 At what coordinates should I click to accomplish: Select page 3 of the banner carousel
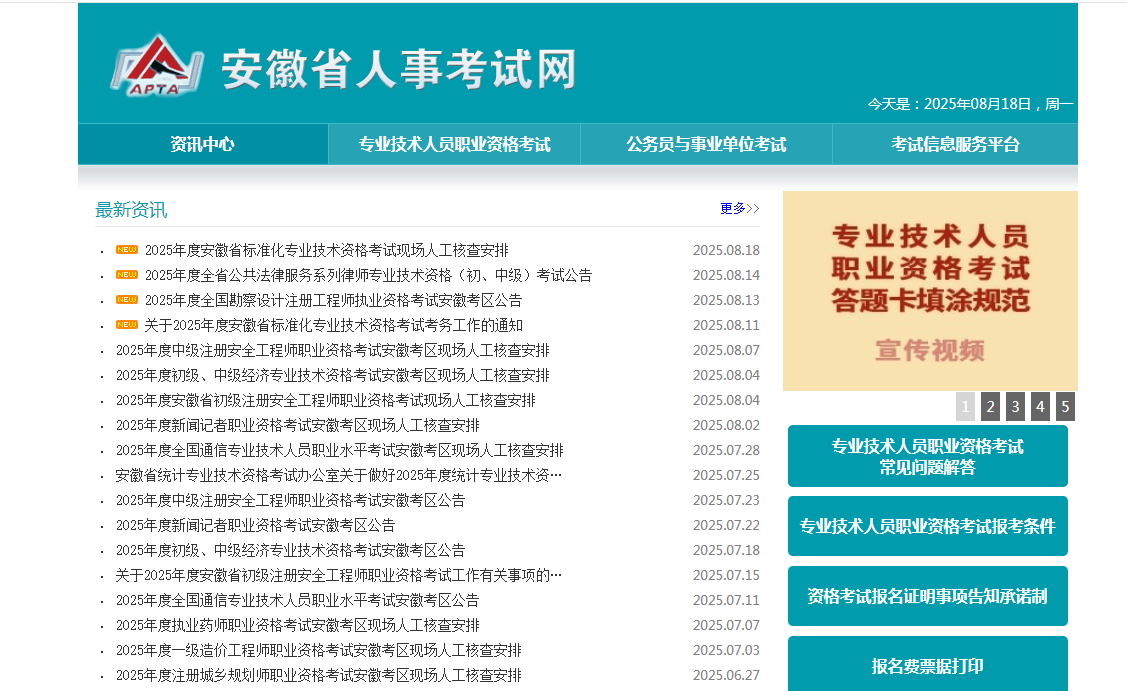(x=1015, y=406)
